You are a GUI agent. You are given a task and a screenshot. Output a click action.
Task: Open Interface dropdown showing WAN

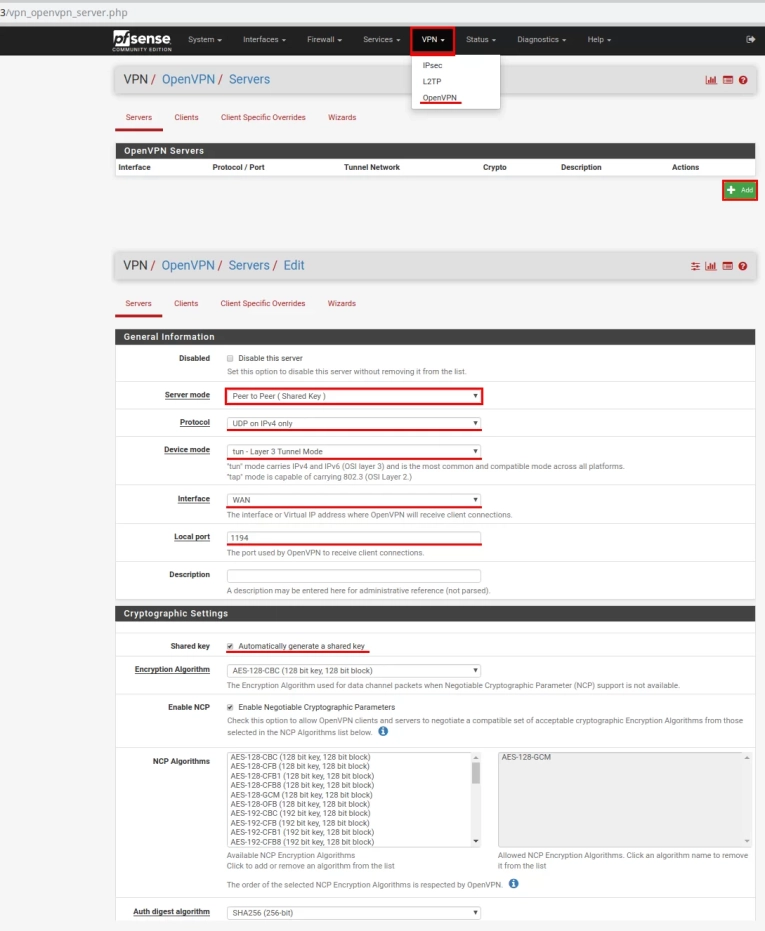click(354, 500)
